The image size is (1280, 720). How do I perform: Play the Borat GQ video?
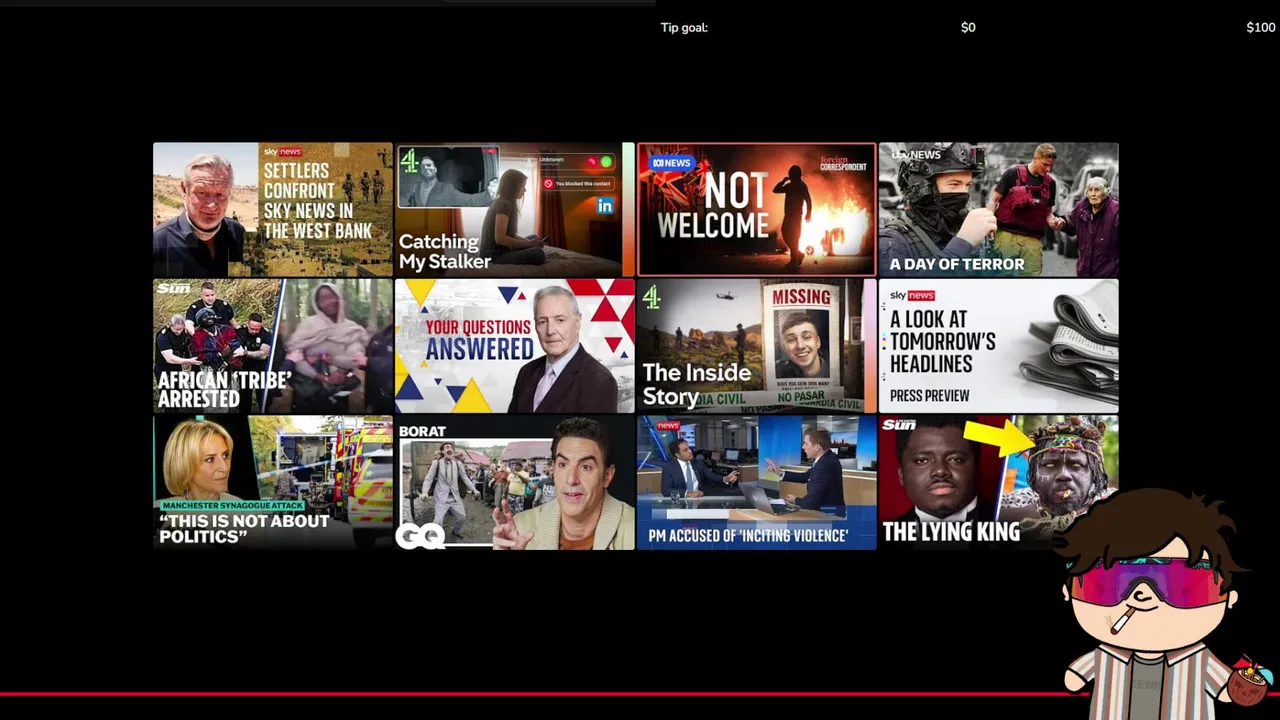pos(514,482)
